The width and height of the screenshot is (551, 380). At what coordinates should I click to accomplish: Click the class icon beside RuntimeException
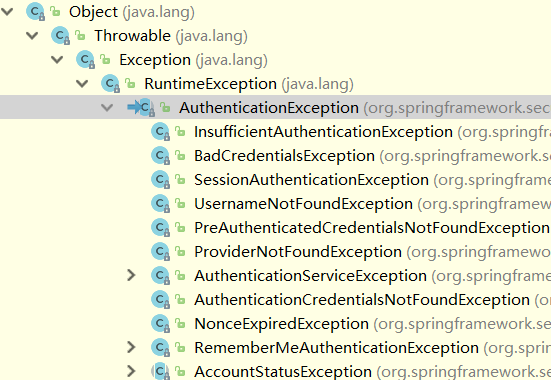pos(110,83)
